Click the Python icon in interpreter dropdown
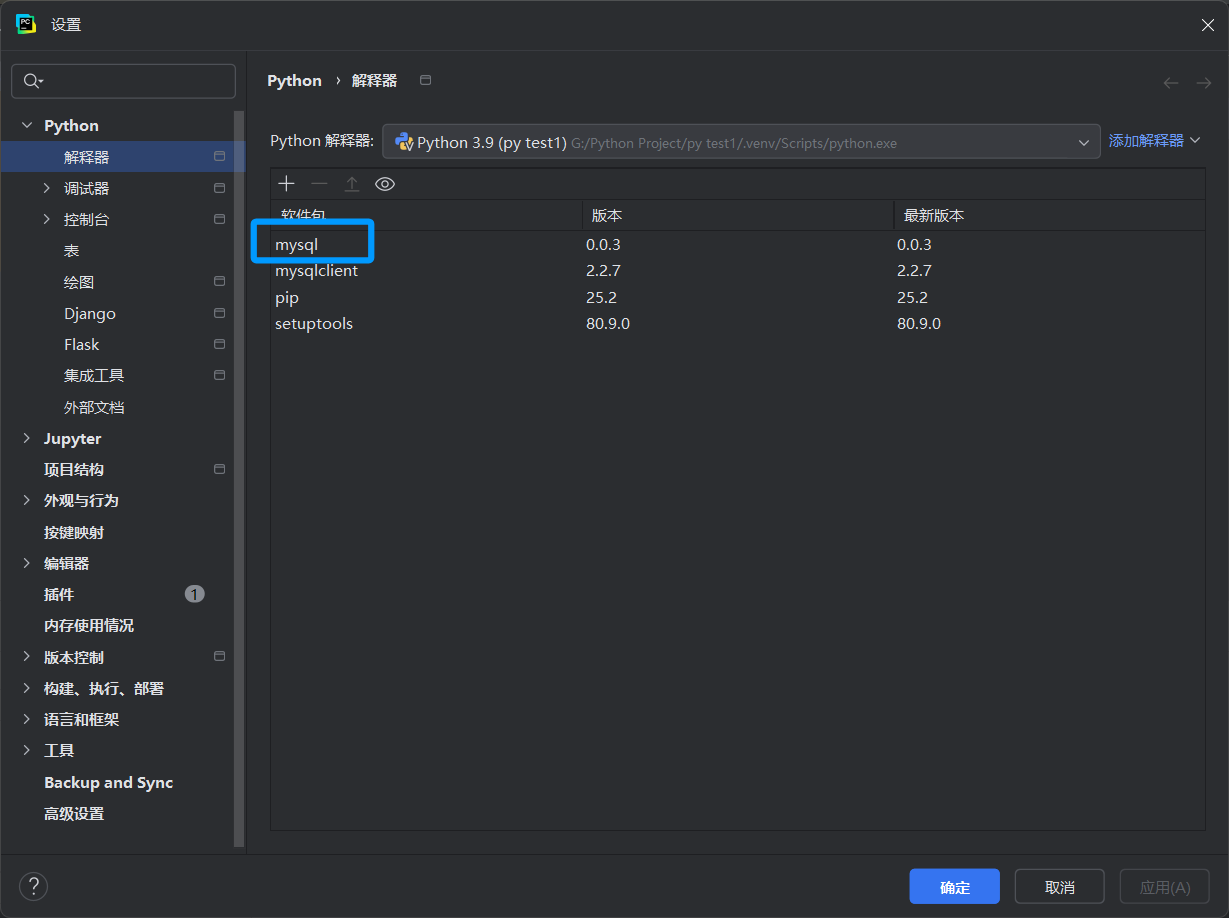1229x918 pixels. tap(404, 142)
